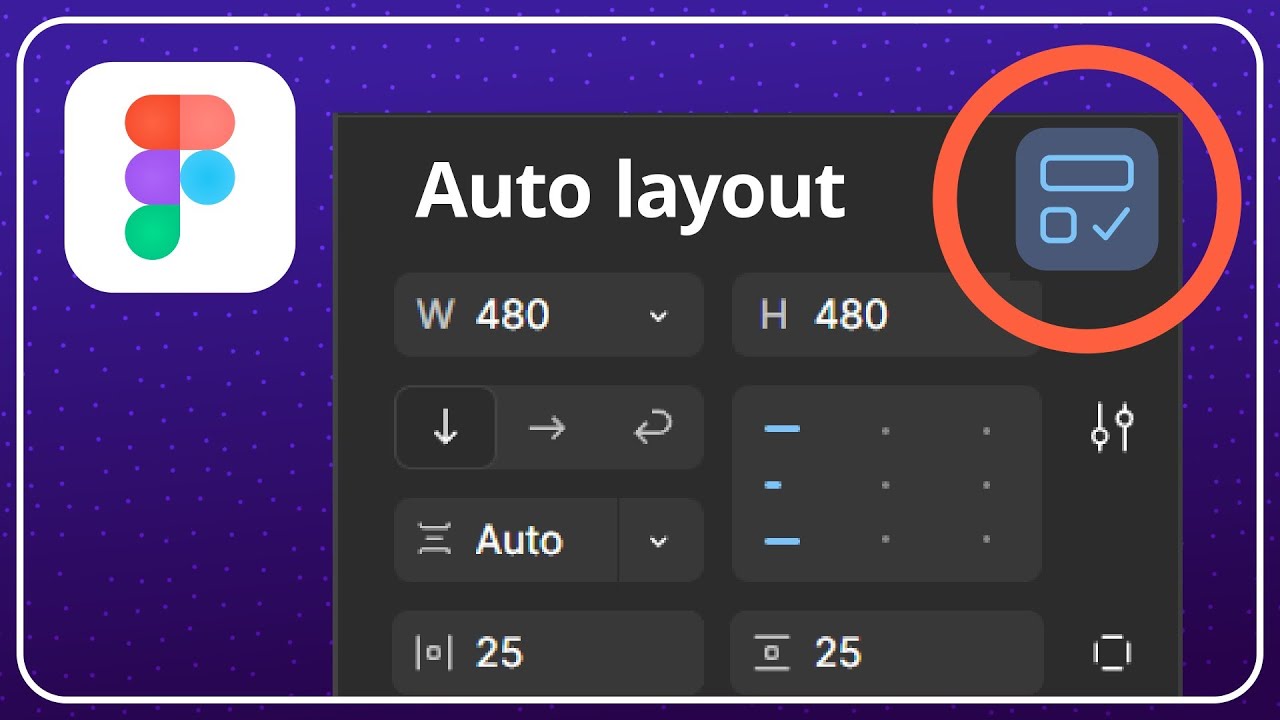Click the gap Auto spacing field
1280x720 pixels.
tap(506, 541)
